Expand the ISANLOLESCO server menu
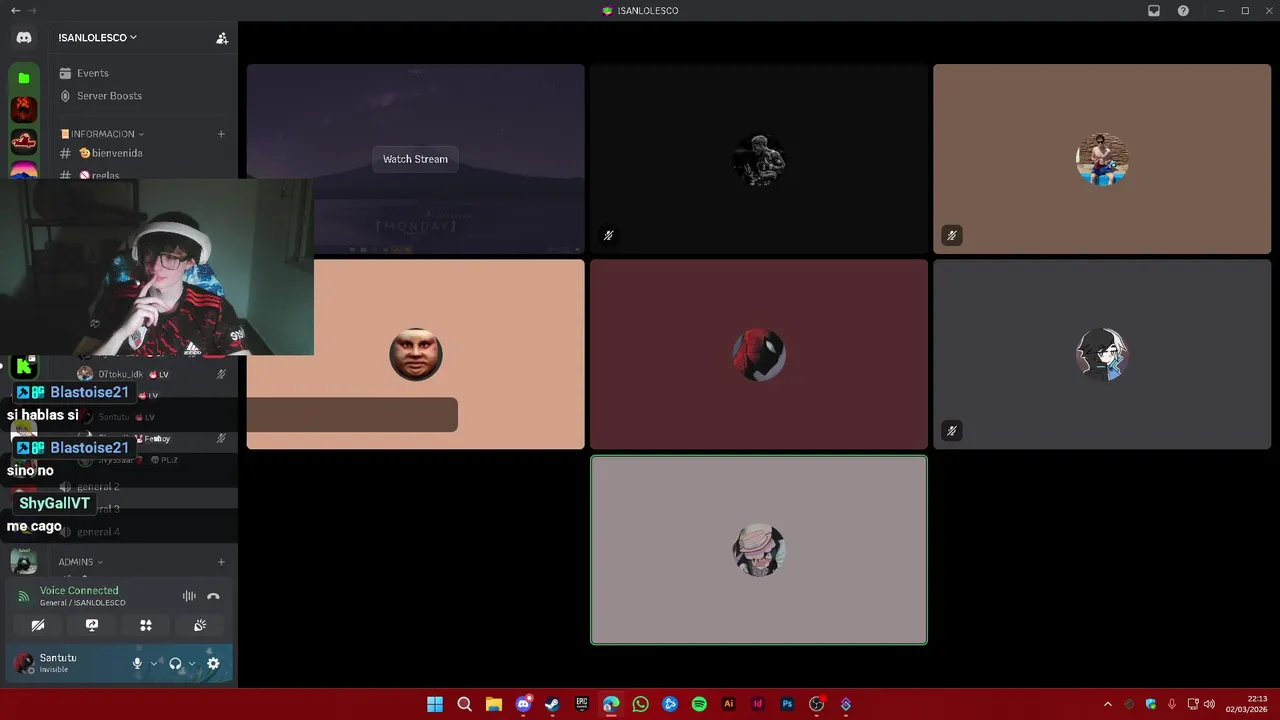1280x720 pixels. (98, 38)
